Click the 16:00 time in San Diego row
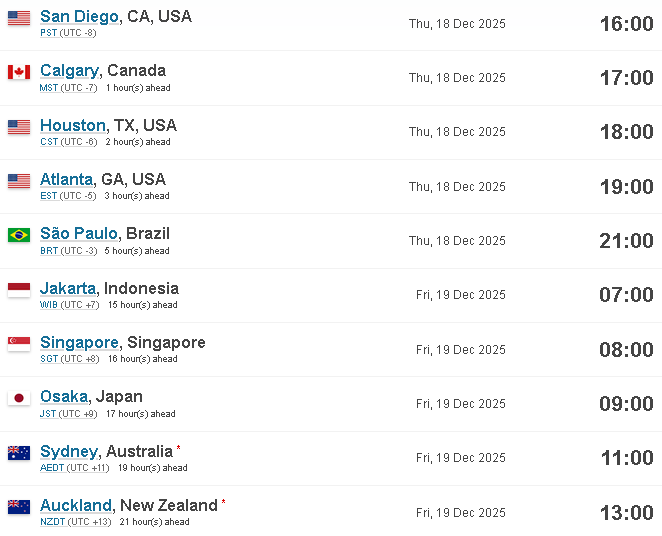Screen dimensions: 662x536 (x=627, y=24)
